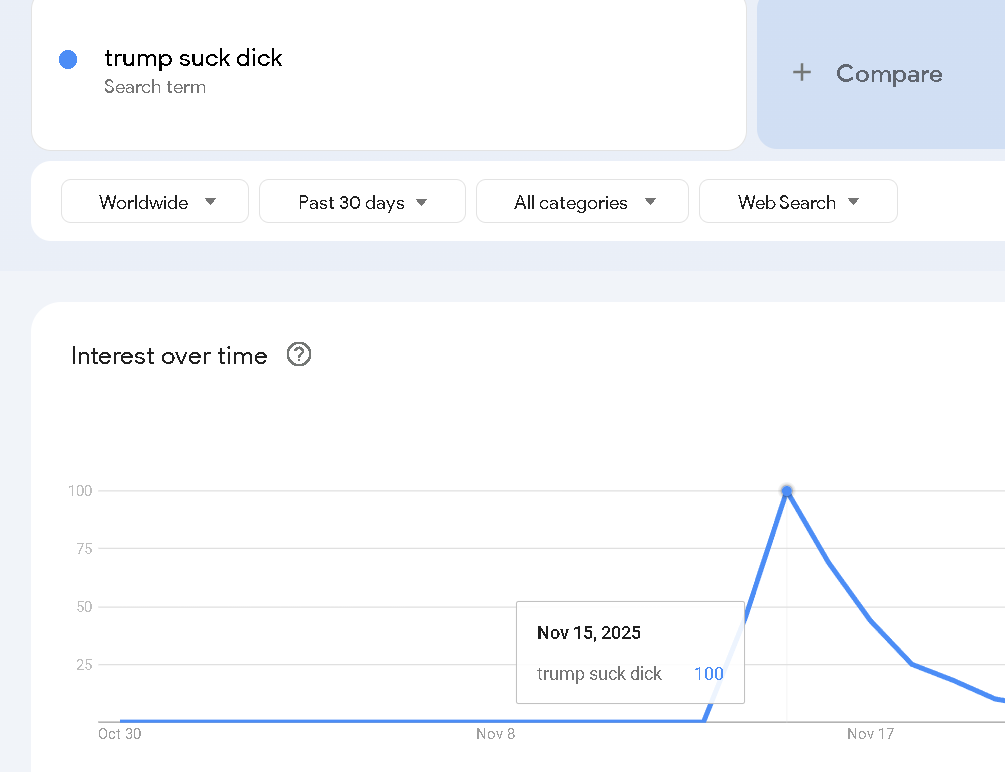Click the arrow icon next to Web Search
Viewport: 1005px width, 772px height.
(854, 202)
